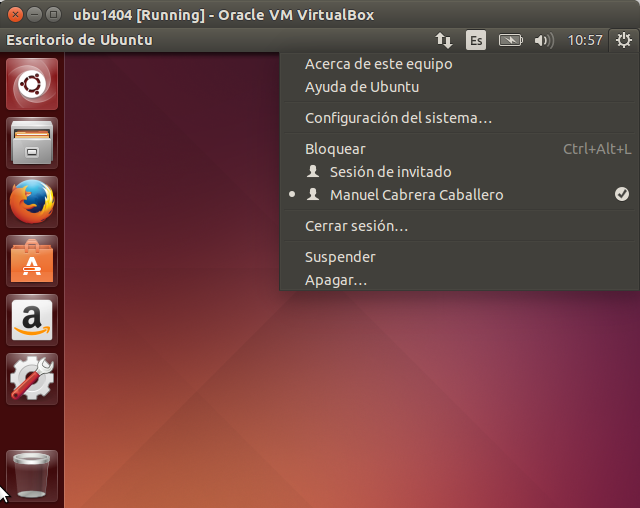The image size is (640, 508).
Task: Click the Escritorio de Ubuntu panel title
Action: pos(80,40)
